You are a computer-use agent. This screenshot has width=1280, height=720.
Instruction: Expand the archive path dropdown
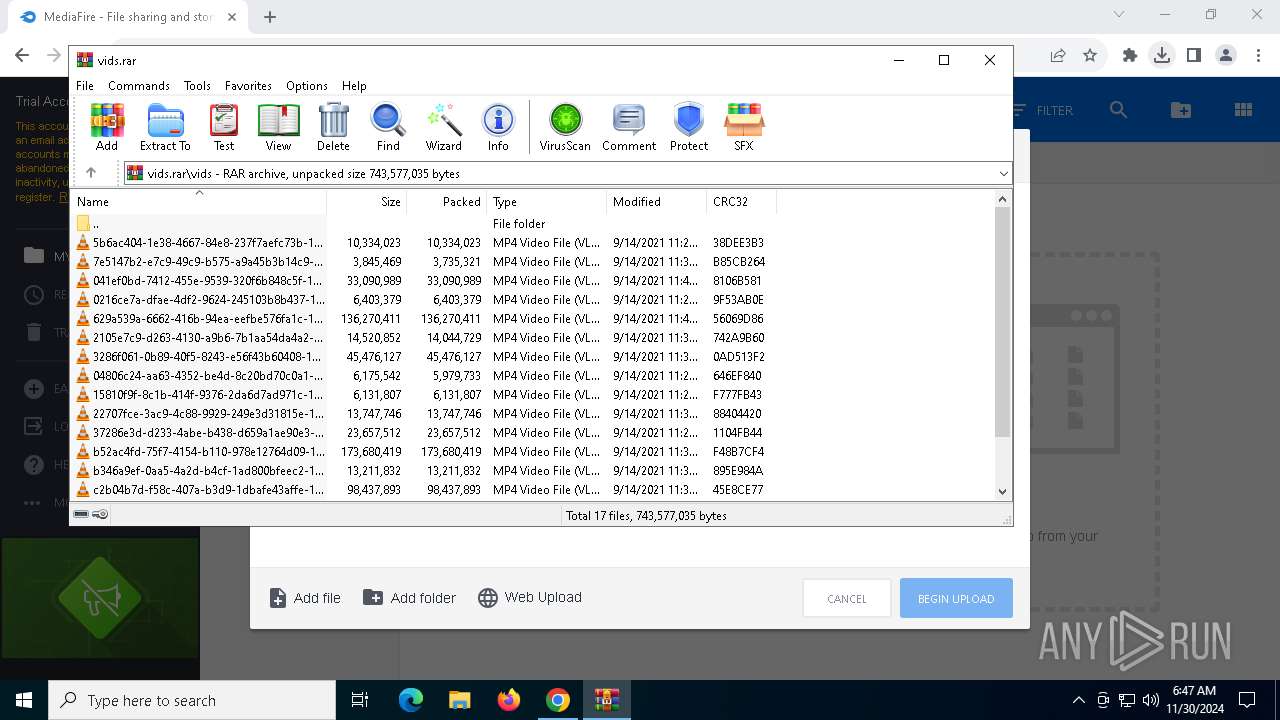click(1003, 174)
